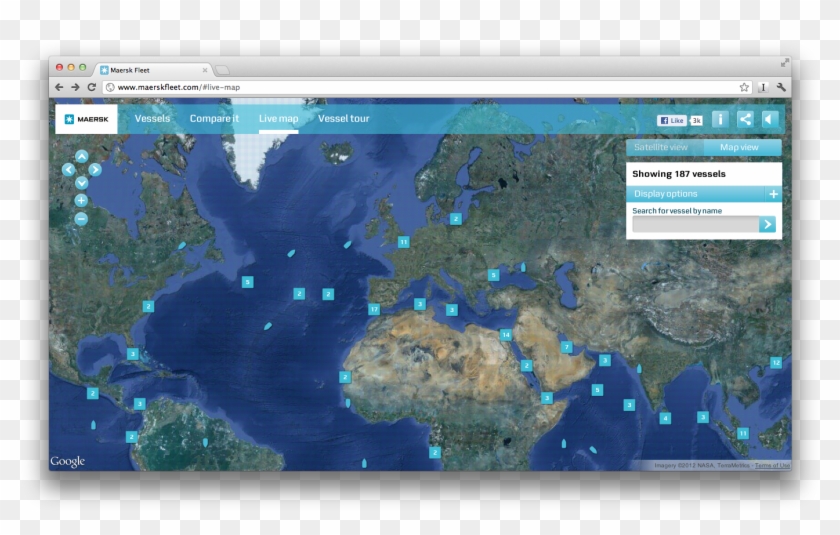Open the share icon menu
This screenshot has height=535, width=840.
(745, 119)
